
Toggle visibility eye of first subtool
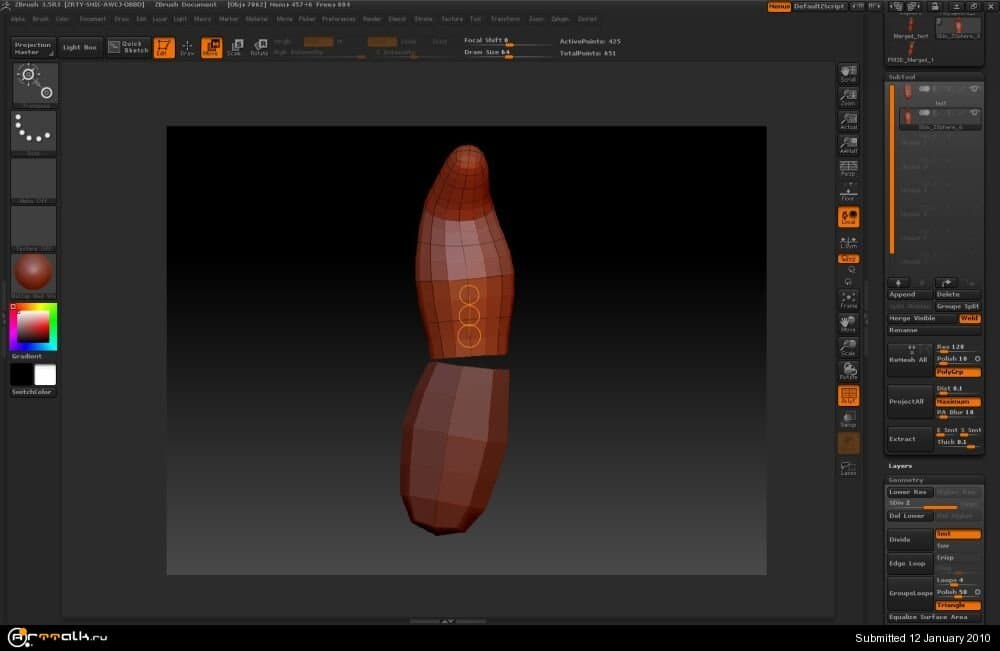(973, 89)
